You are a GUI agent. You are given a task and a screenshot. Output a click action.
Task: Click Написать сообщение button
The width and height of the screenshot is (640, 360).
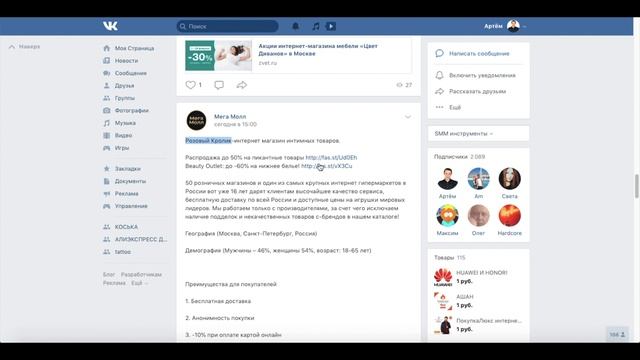[x=478, y=53]
